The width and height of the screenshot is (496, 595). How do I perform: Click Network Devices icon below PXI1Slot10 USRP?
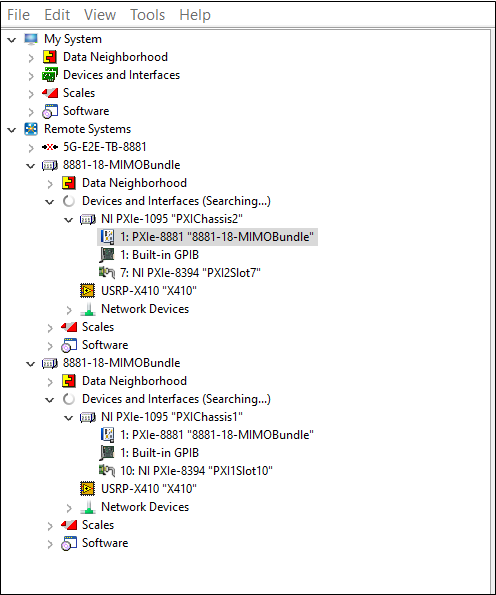88,507
